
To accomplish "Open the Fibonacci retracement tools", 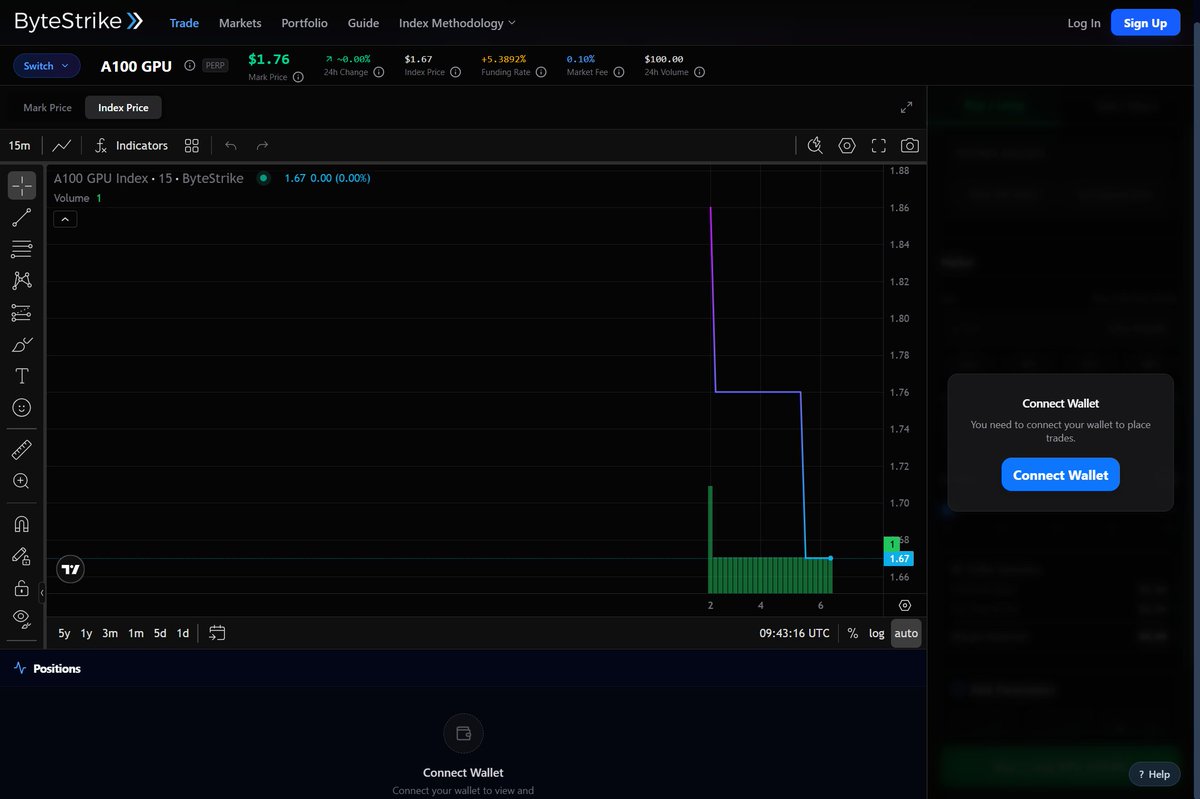I will click(21, 249).
